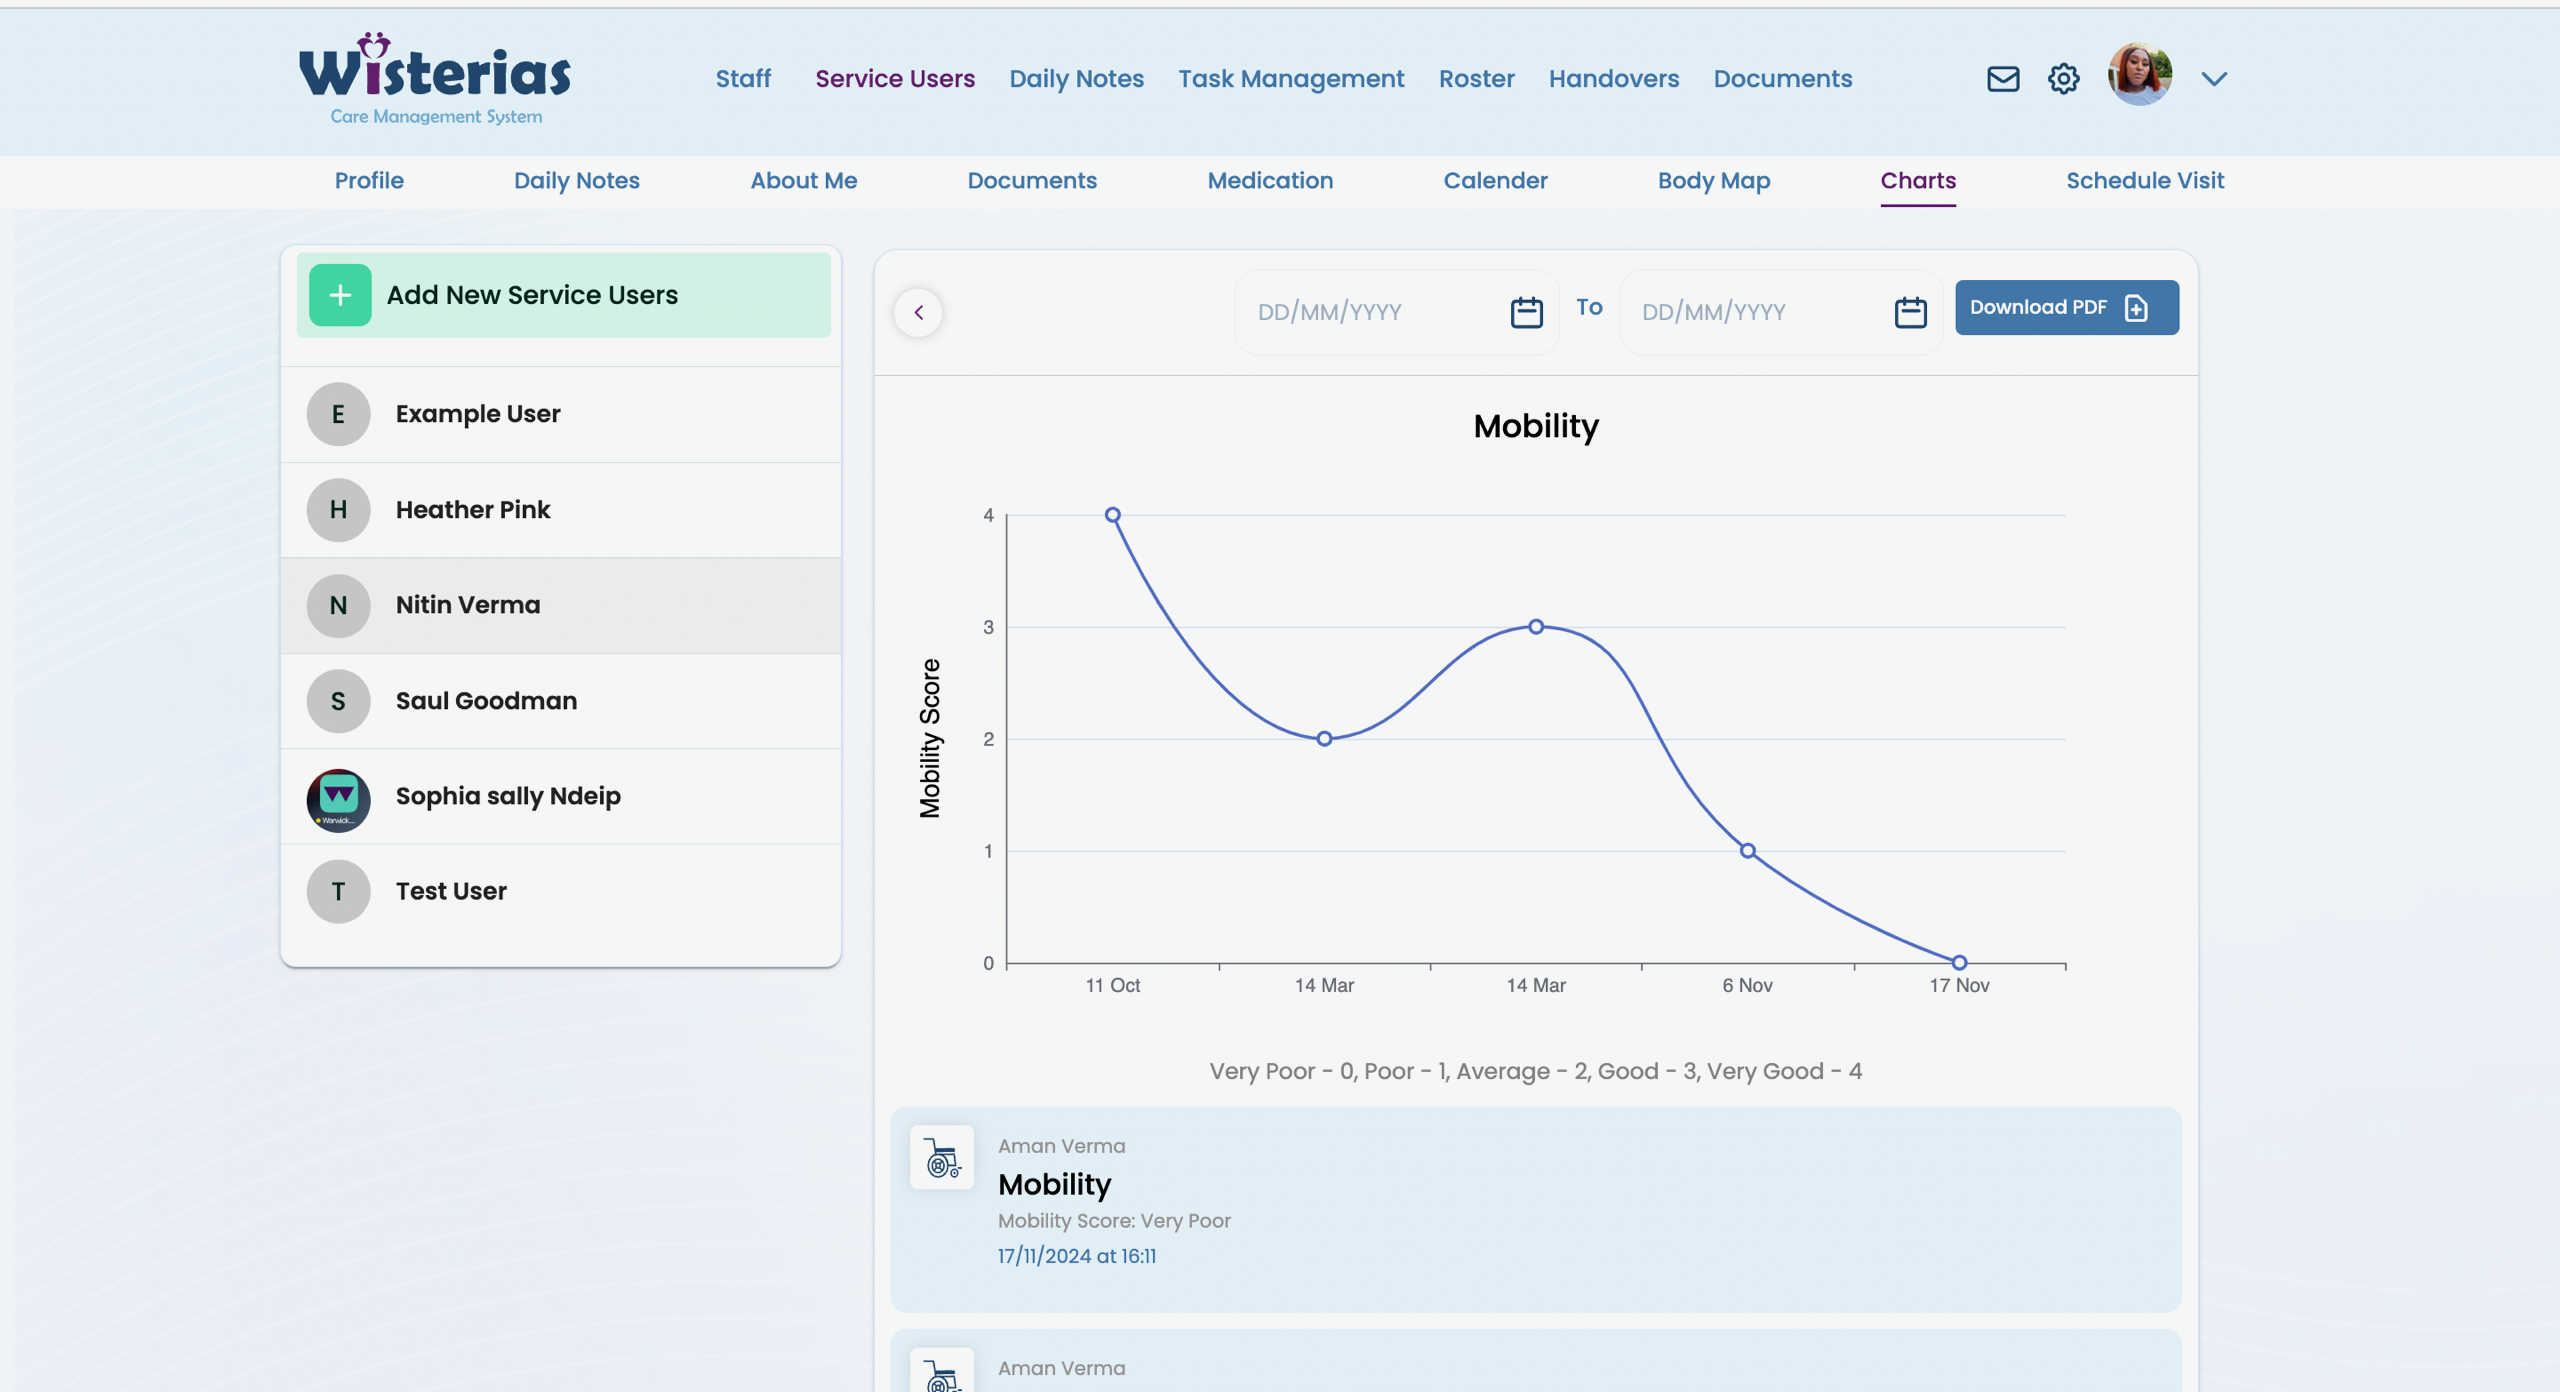2560x1392 pixels.
Task: Click the user profile avatar photo
Action: (x=2139, y=75)
